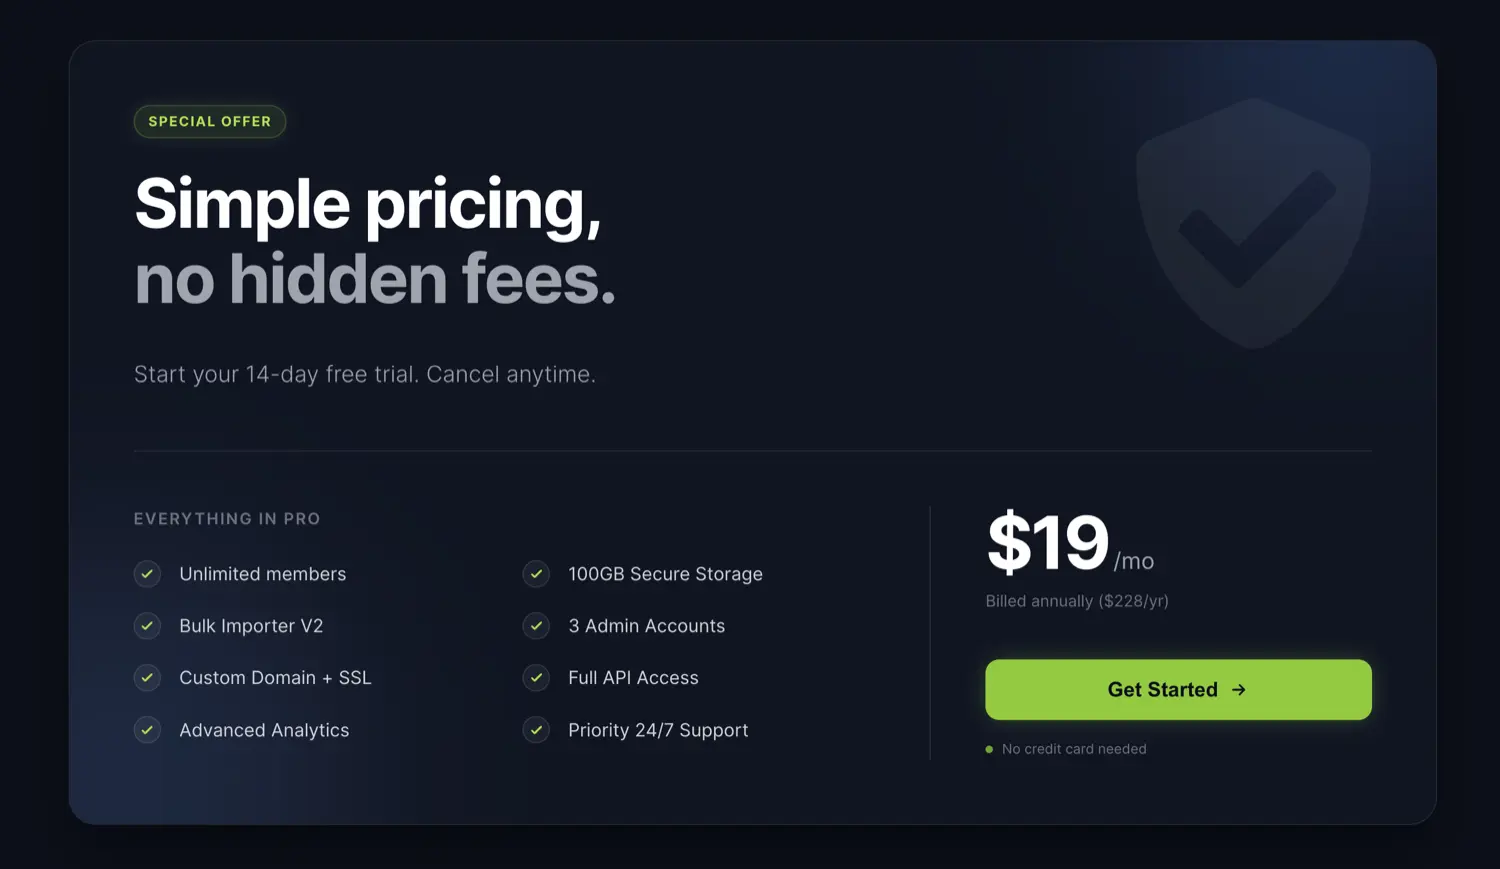Click the /mo suffix next to the price
Screen dimensions: 1500x869
(x=1134, y=561)
